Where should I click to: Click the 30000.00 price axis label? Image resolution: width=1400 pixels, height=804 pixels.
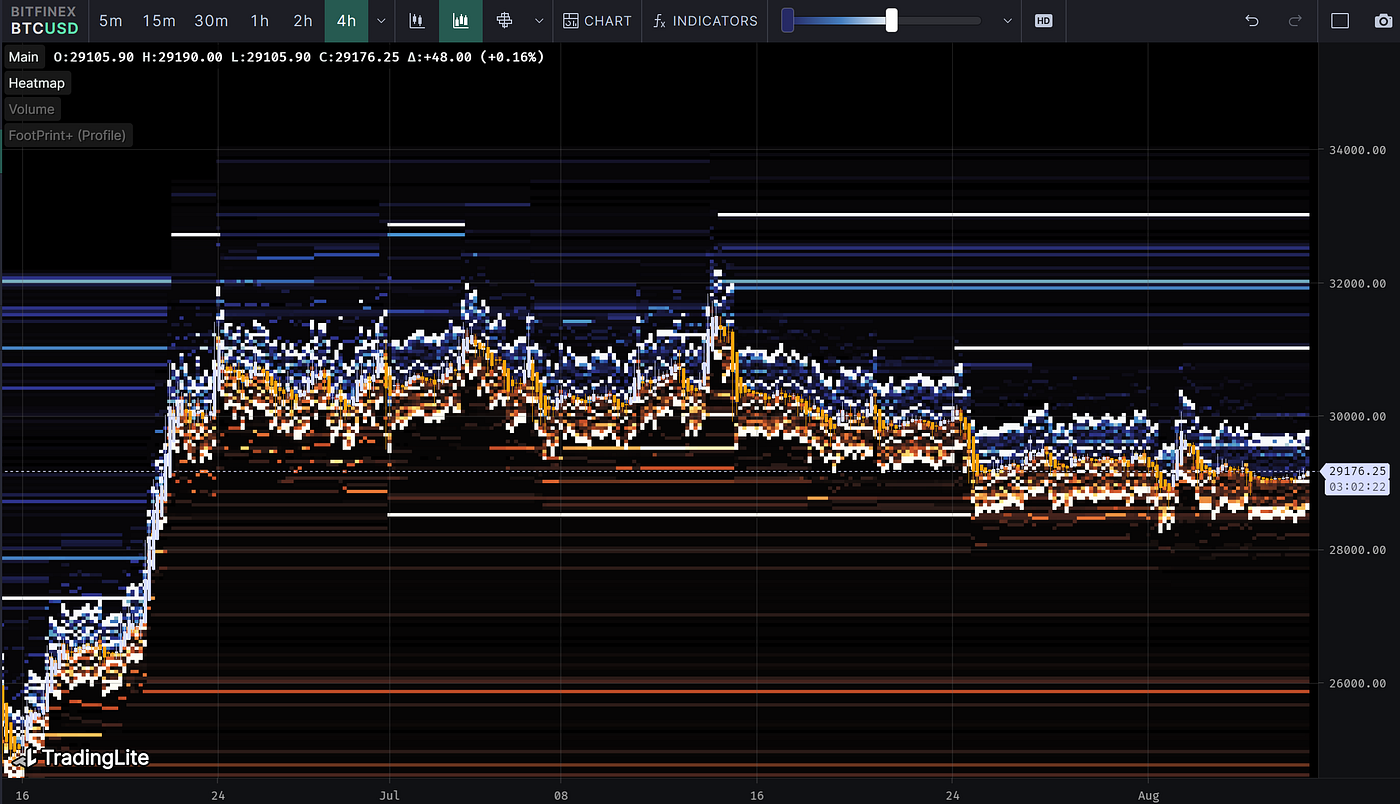[1356, 416]
